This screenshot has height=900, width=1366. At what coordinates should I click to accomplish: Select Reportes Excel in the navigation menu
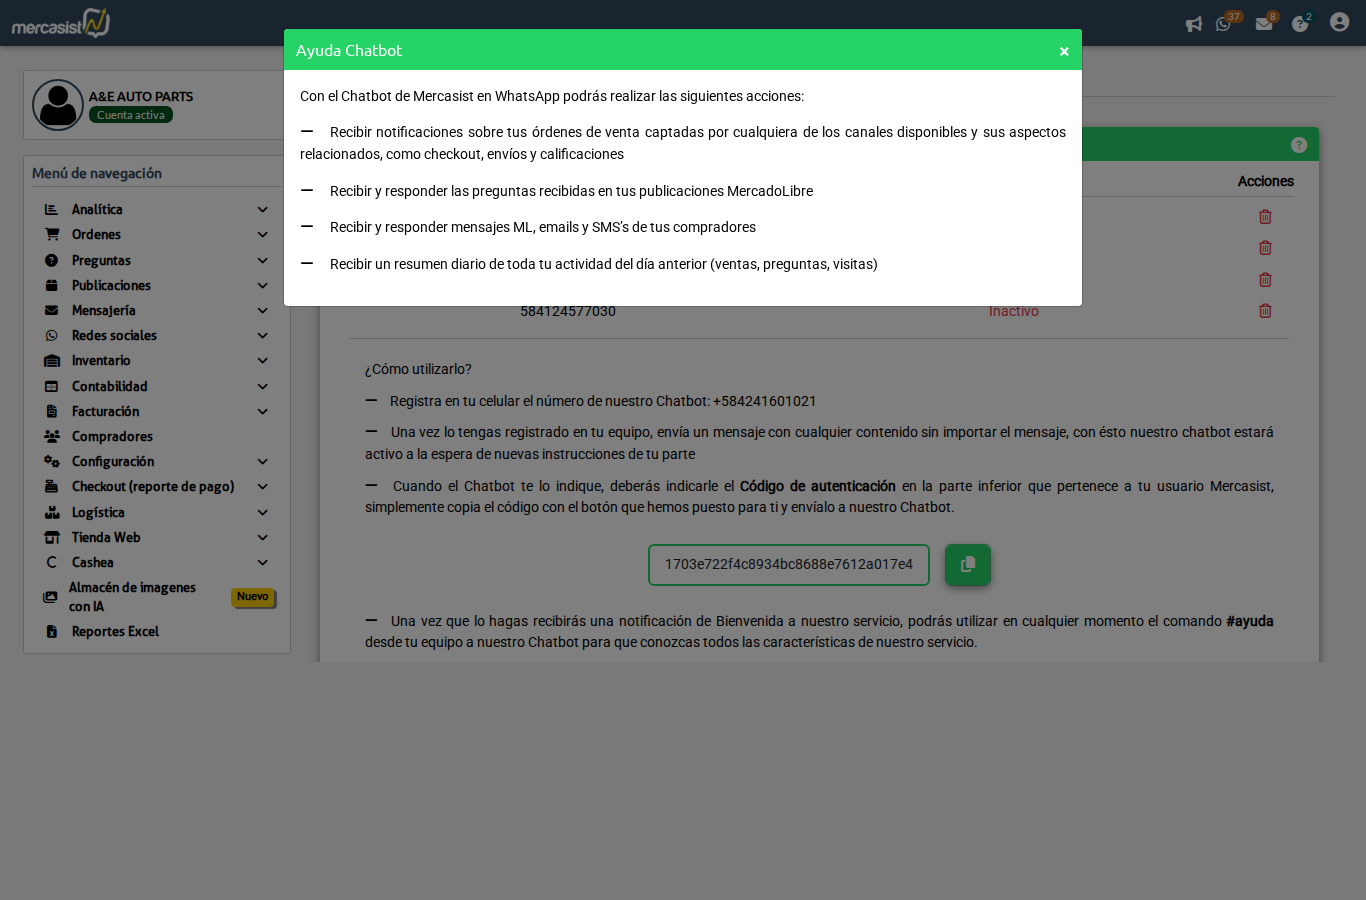tap(114, 631)
